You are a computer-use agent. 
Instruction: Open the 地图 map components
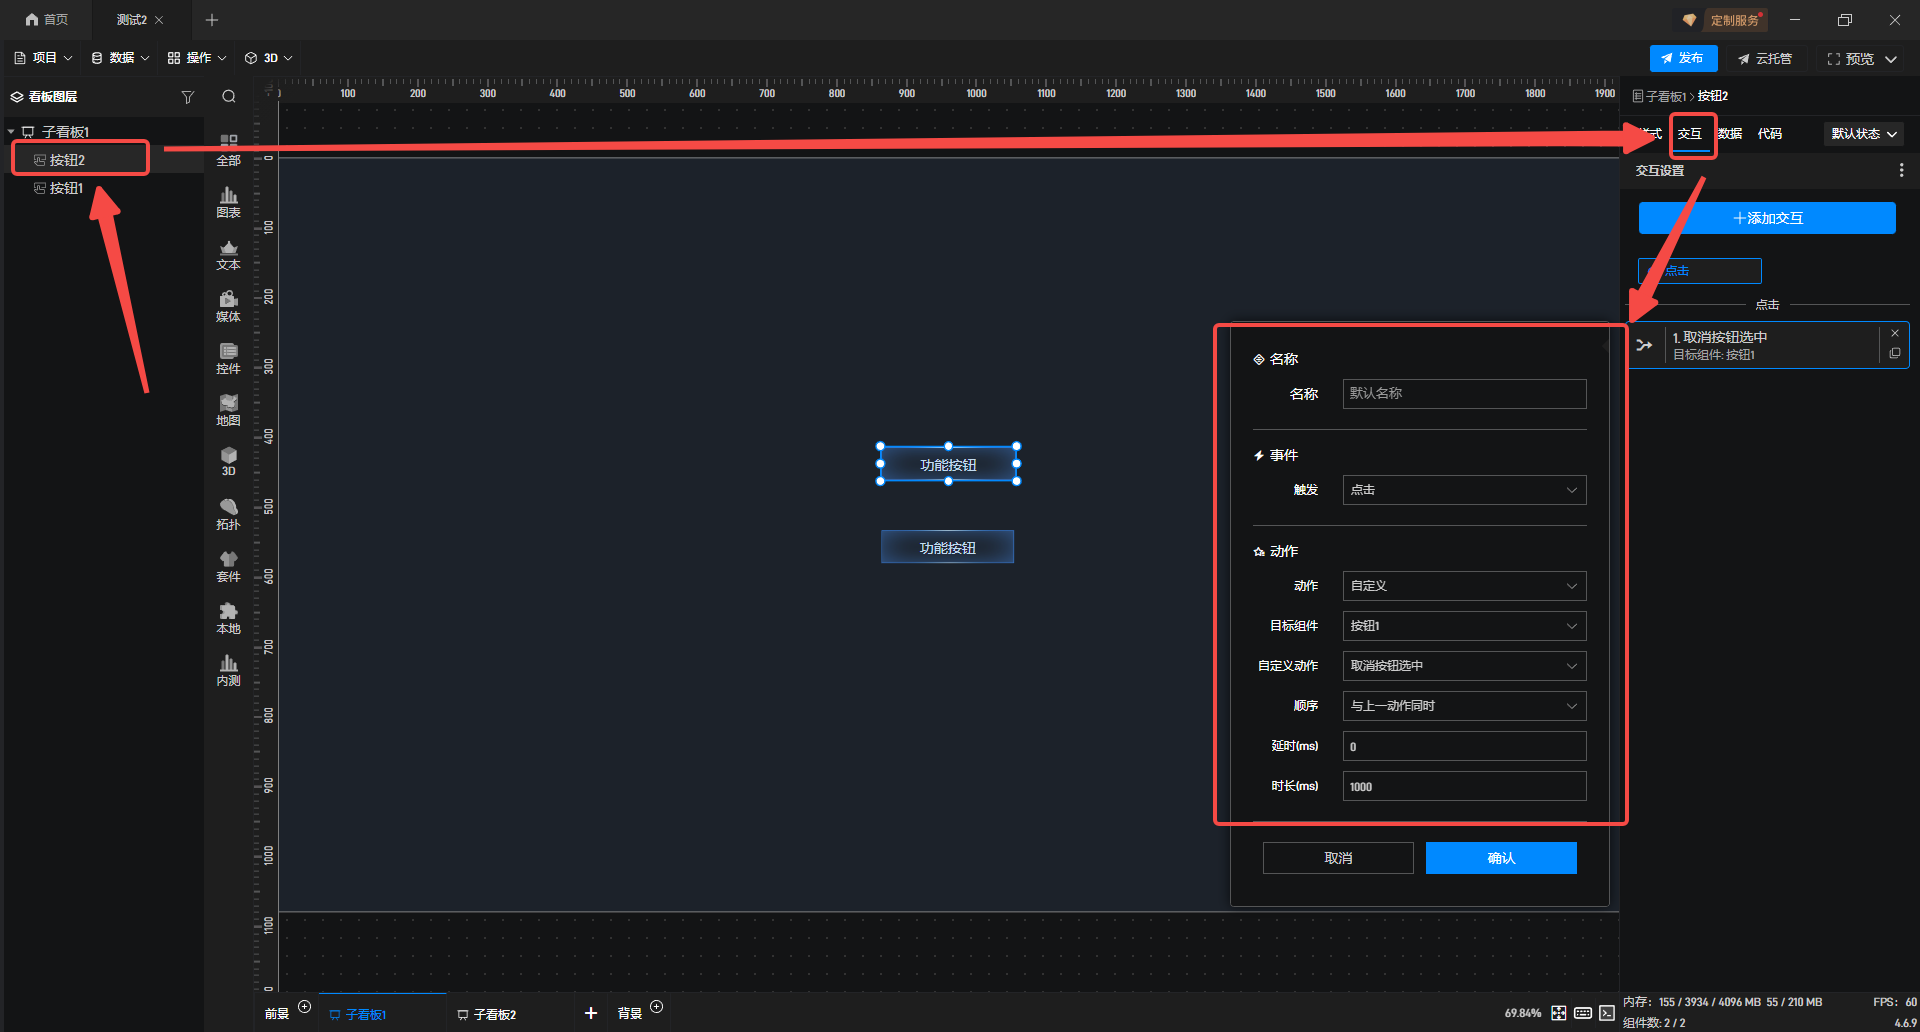228,410
